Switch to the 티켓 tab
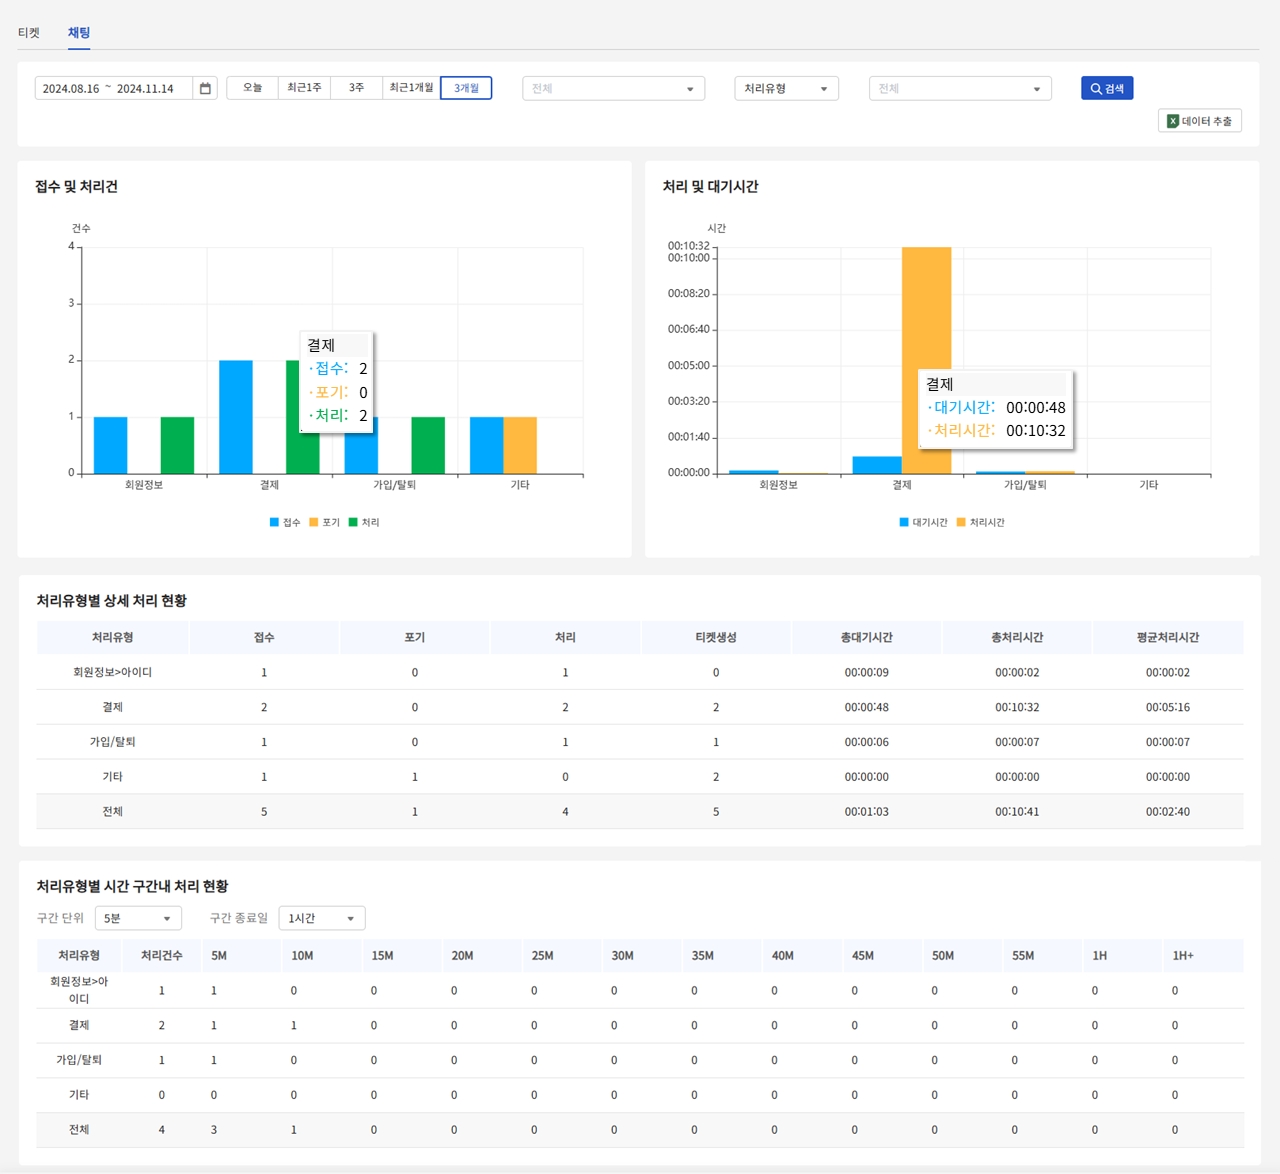 pyautogui.click(x=29, y=33)
